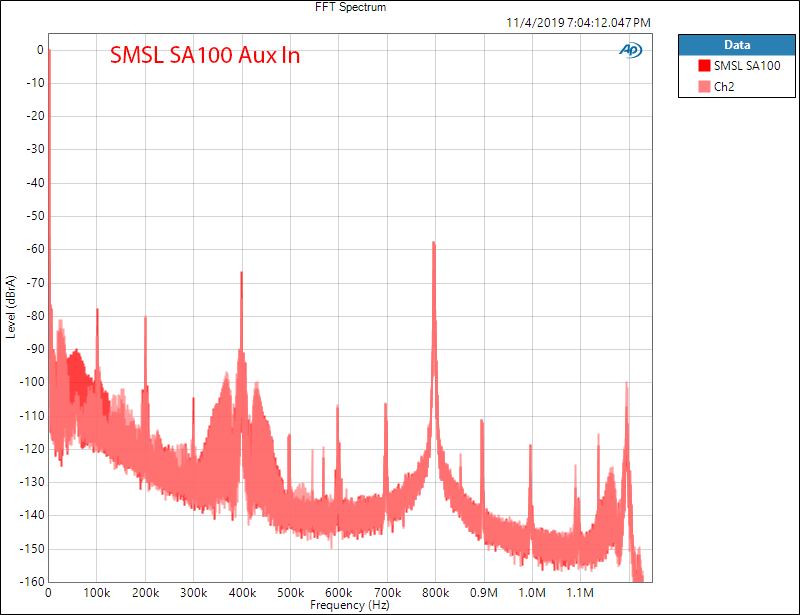Click the -30 level axis label

point(35,149)
